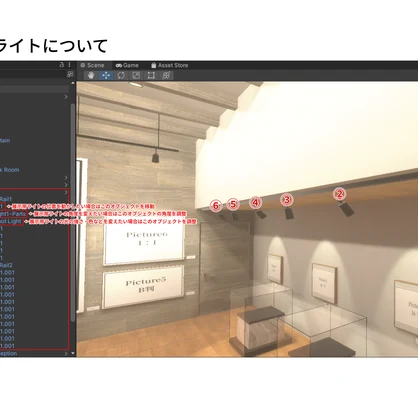Select the Rect transform tool
Screen dimensions: 418x418
[x=151, y=75]
